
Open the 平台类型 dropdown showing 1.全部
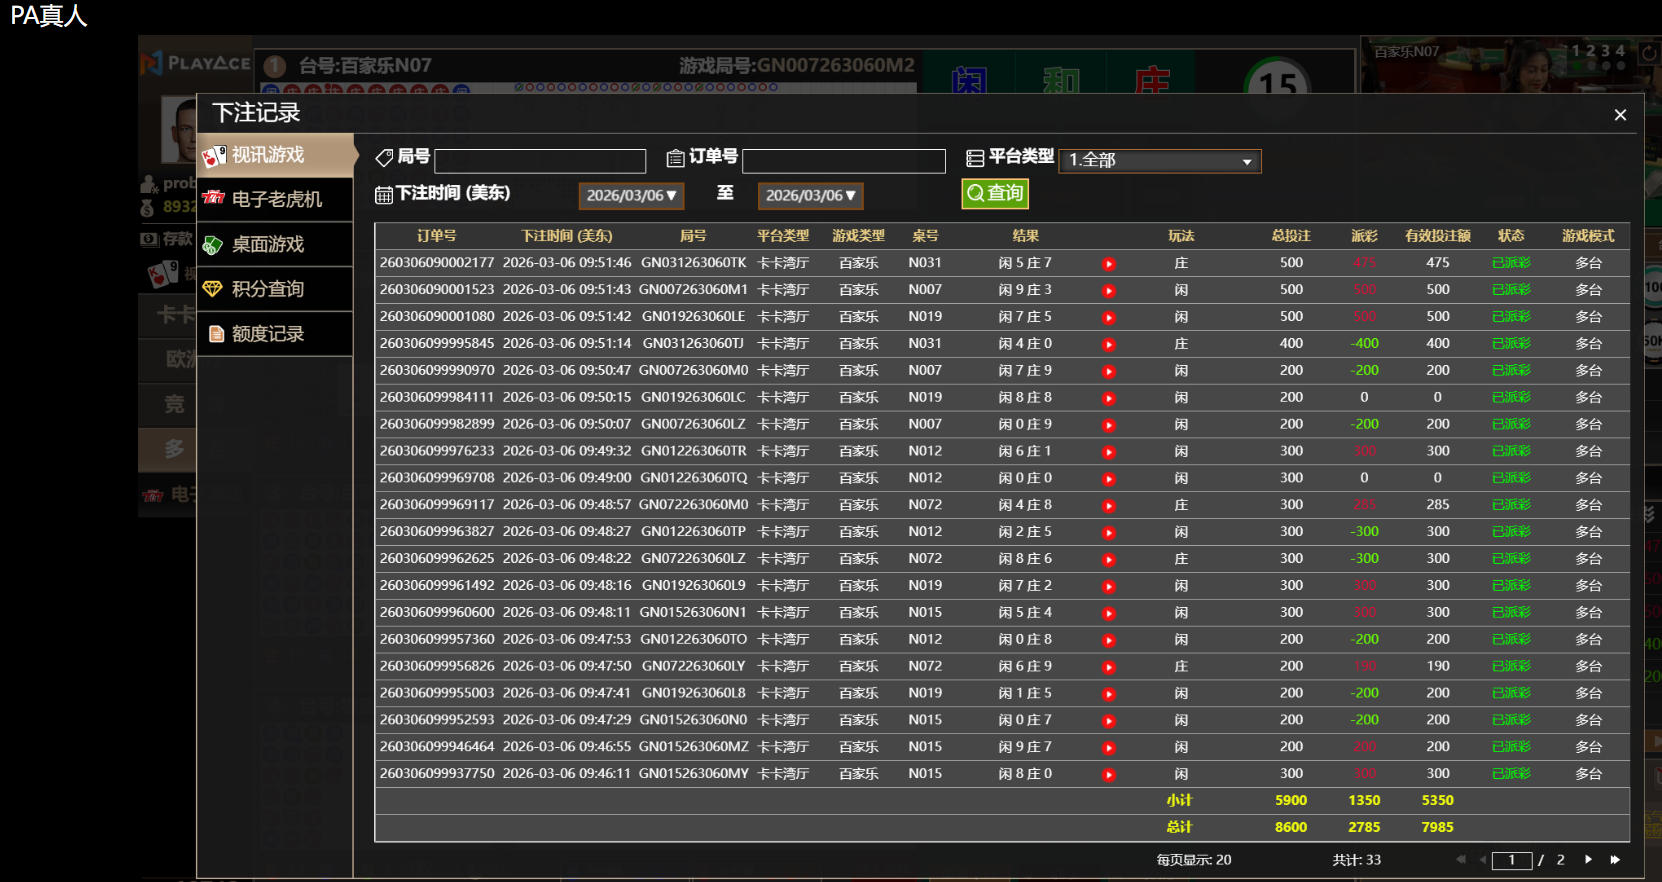[1159, 161]
